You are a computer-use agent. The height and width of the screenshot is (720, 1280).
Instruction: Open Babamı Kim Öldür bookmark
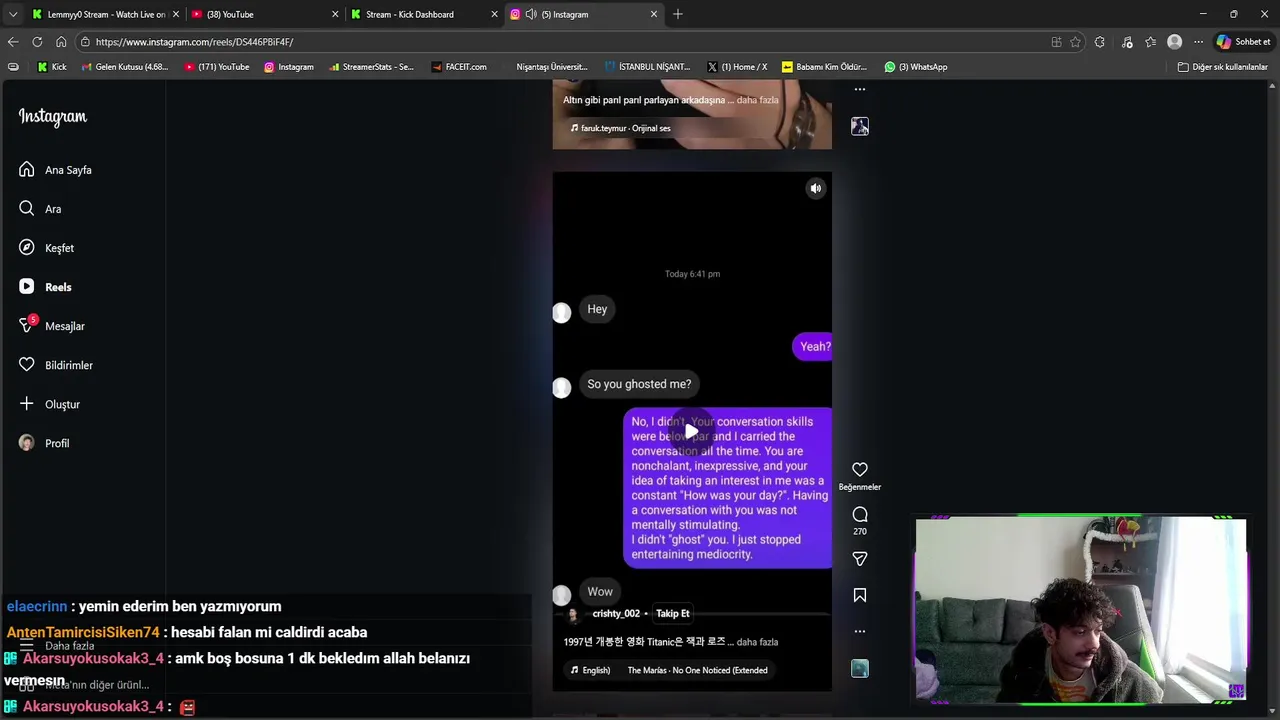pos(825,67)
